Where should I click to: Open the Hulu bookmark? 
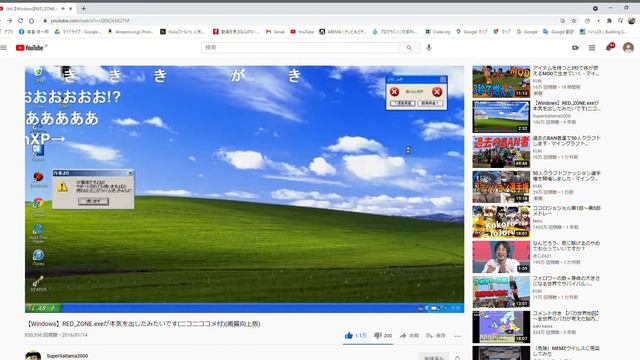[182, 31]
